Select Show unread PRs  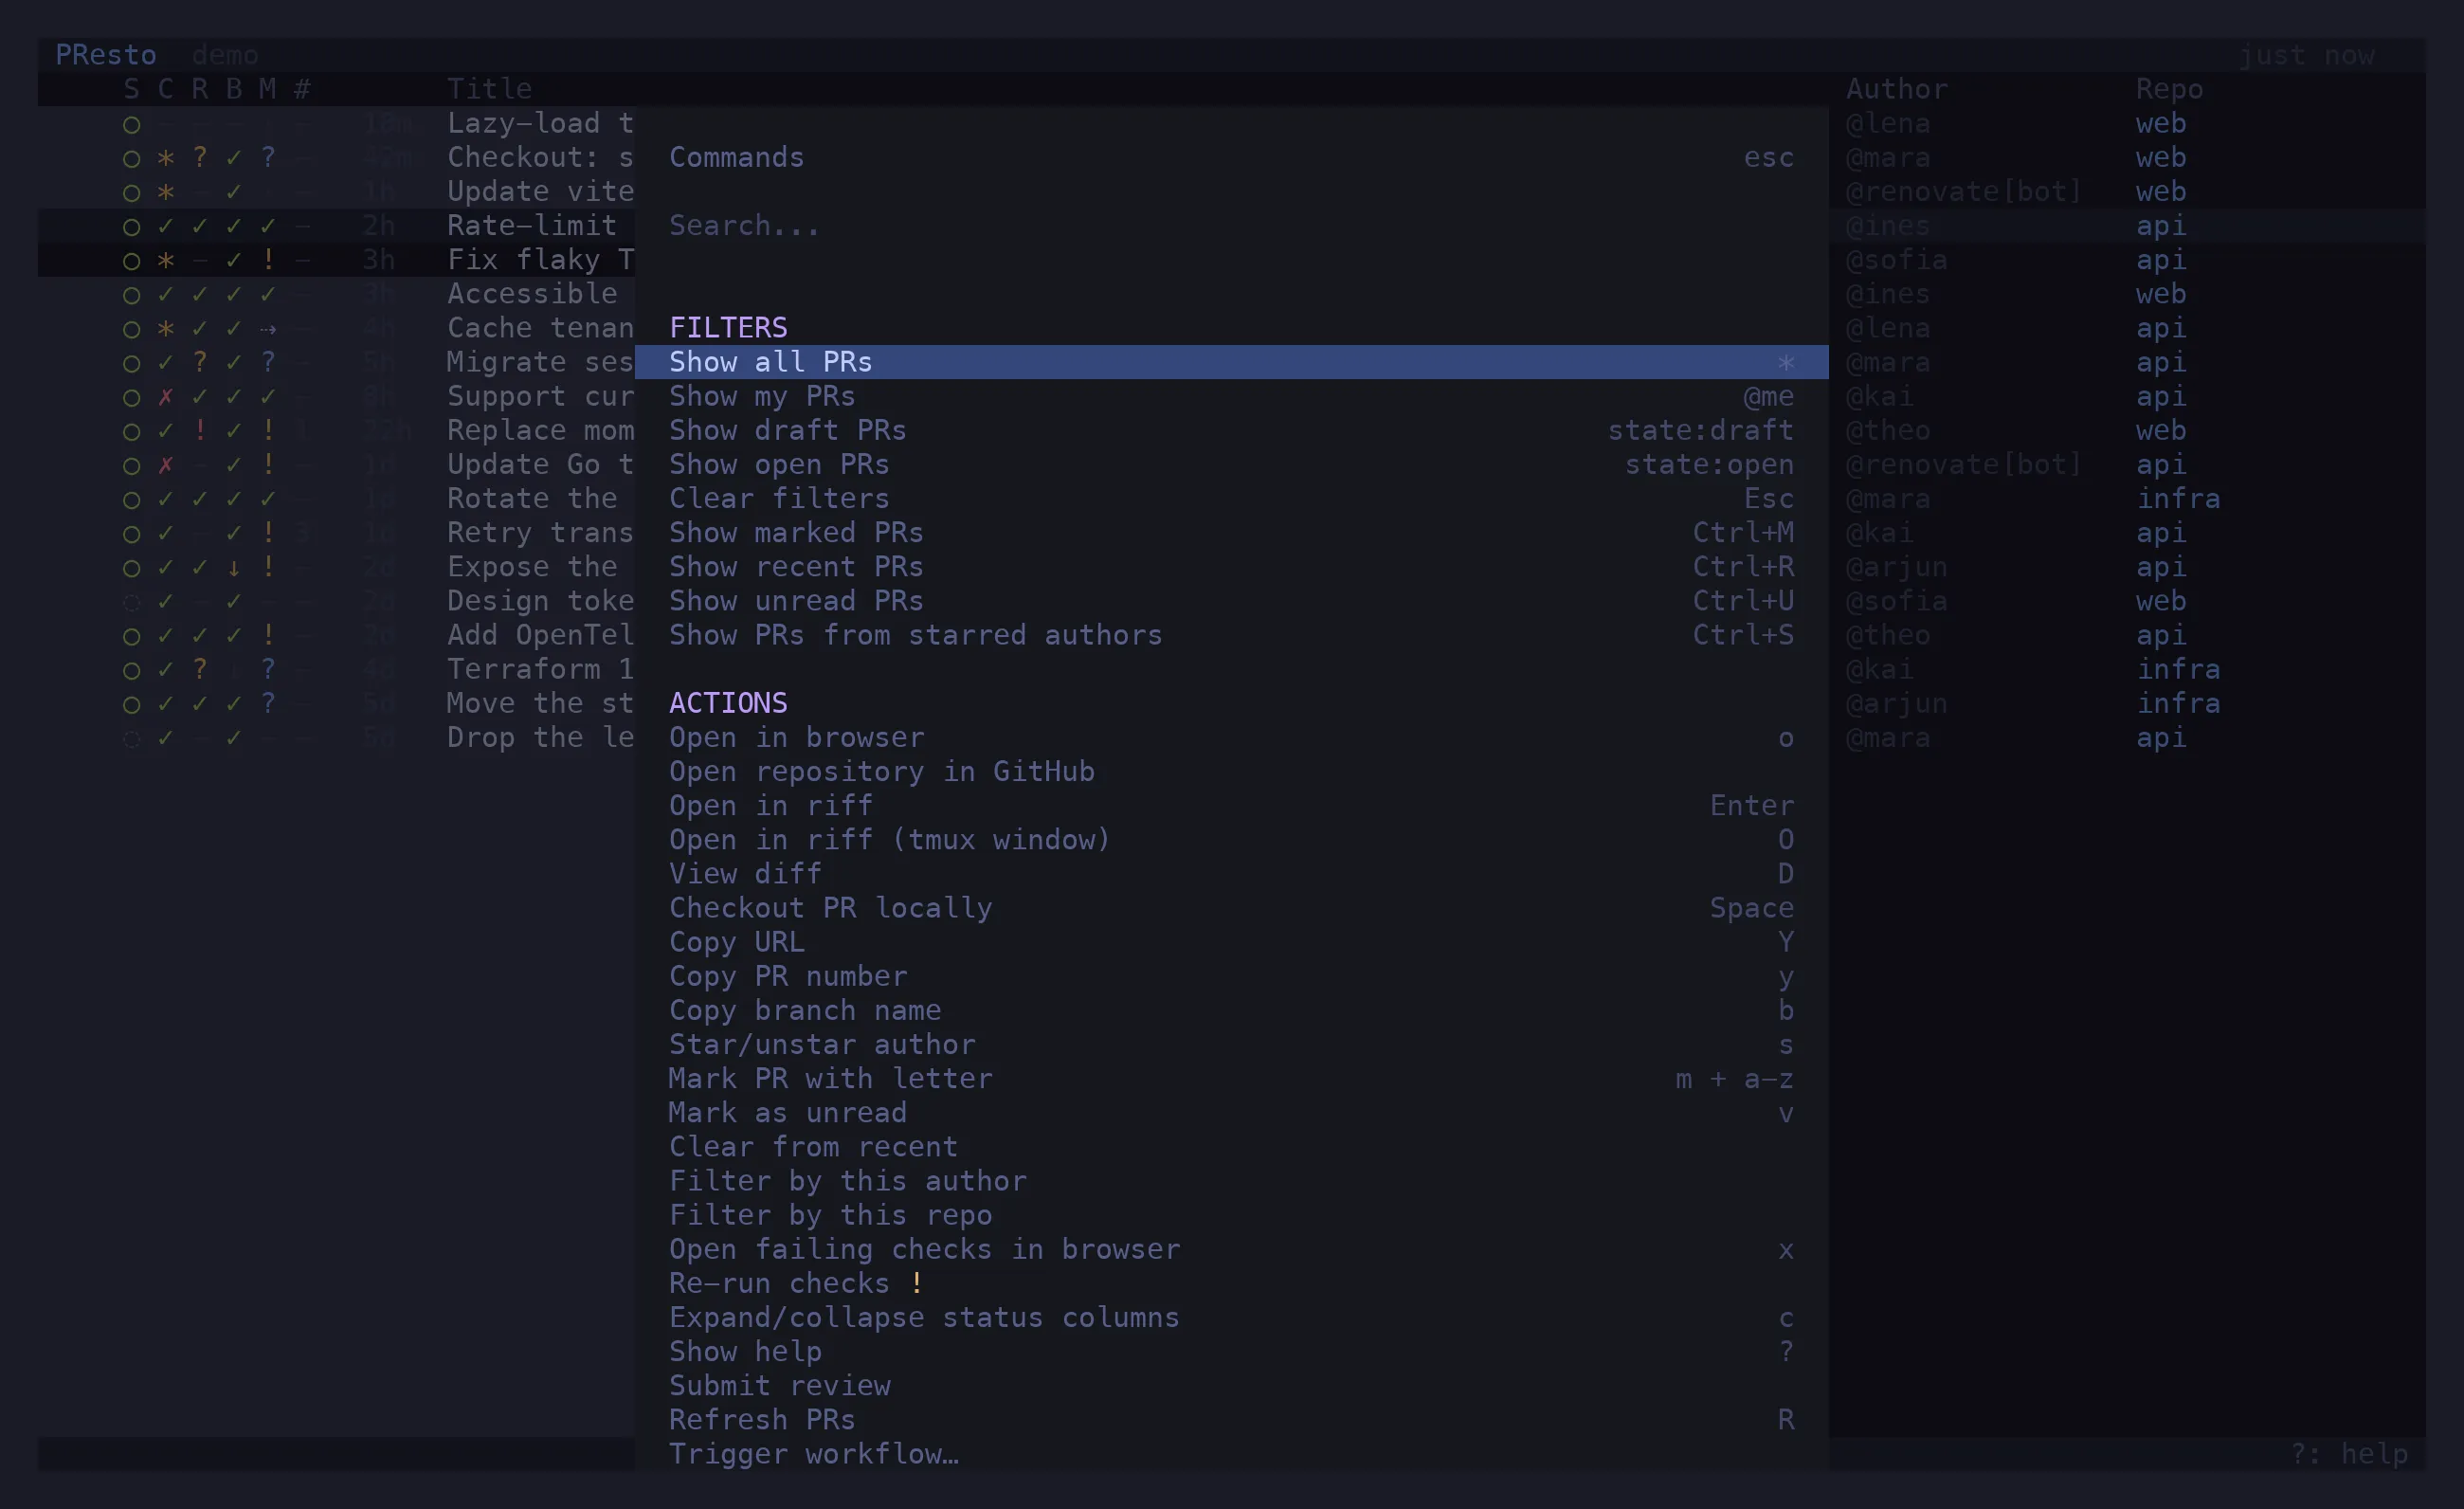tap(1231, 600)
